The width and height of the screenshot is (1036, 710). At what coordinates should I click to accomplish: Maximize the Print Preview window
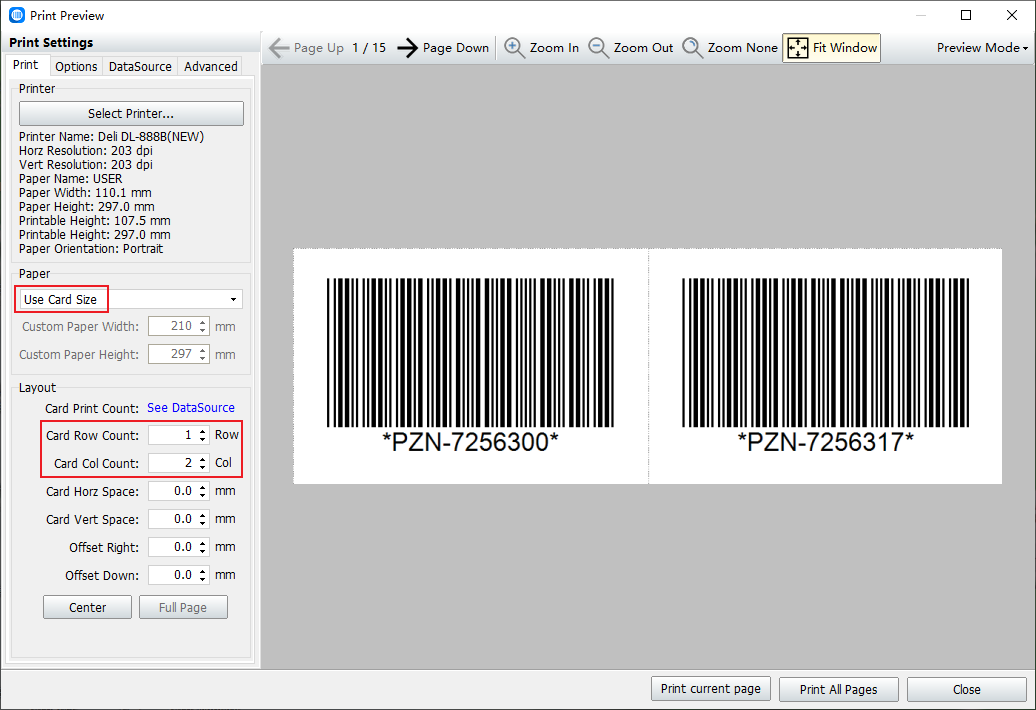pyautogui.click(x=966, y=15)
